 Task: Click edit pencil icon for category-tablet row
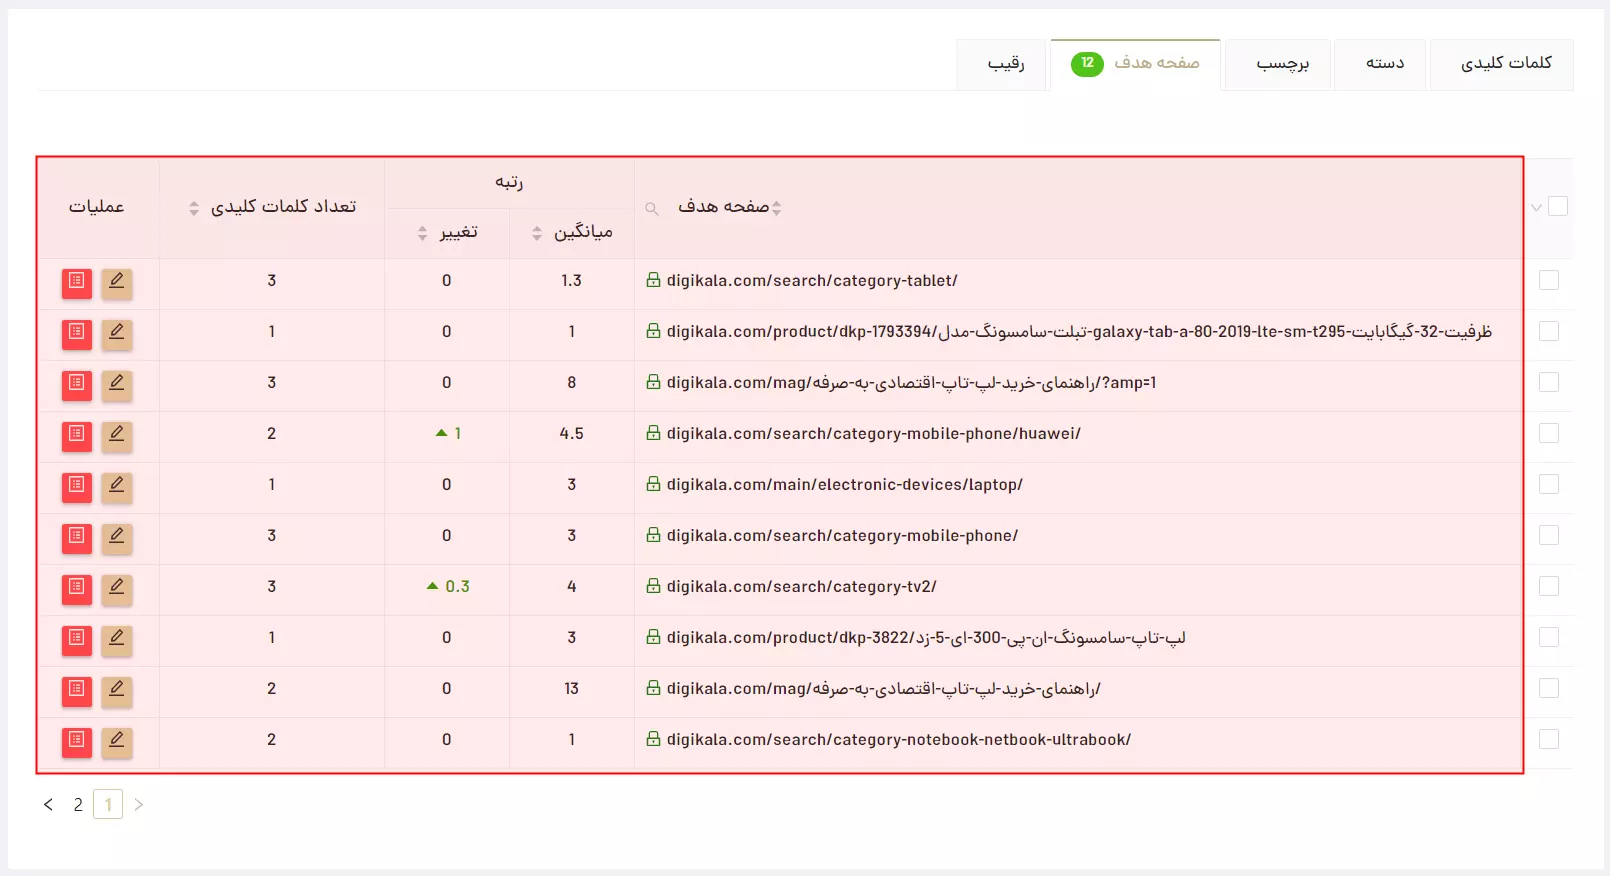point(117,282)
